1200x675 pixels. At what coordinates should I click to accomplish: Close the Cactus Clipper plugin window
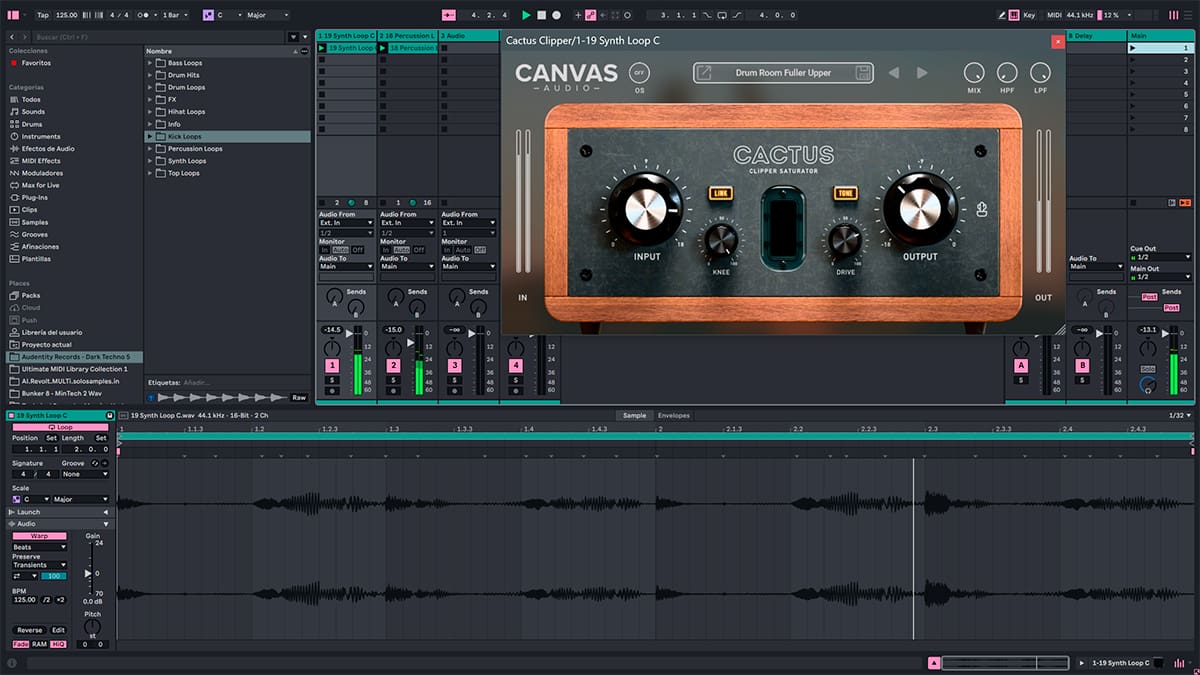1057,41
